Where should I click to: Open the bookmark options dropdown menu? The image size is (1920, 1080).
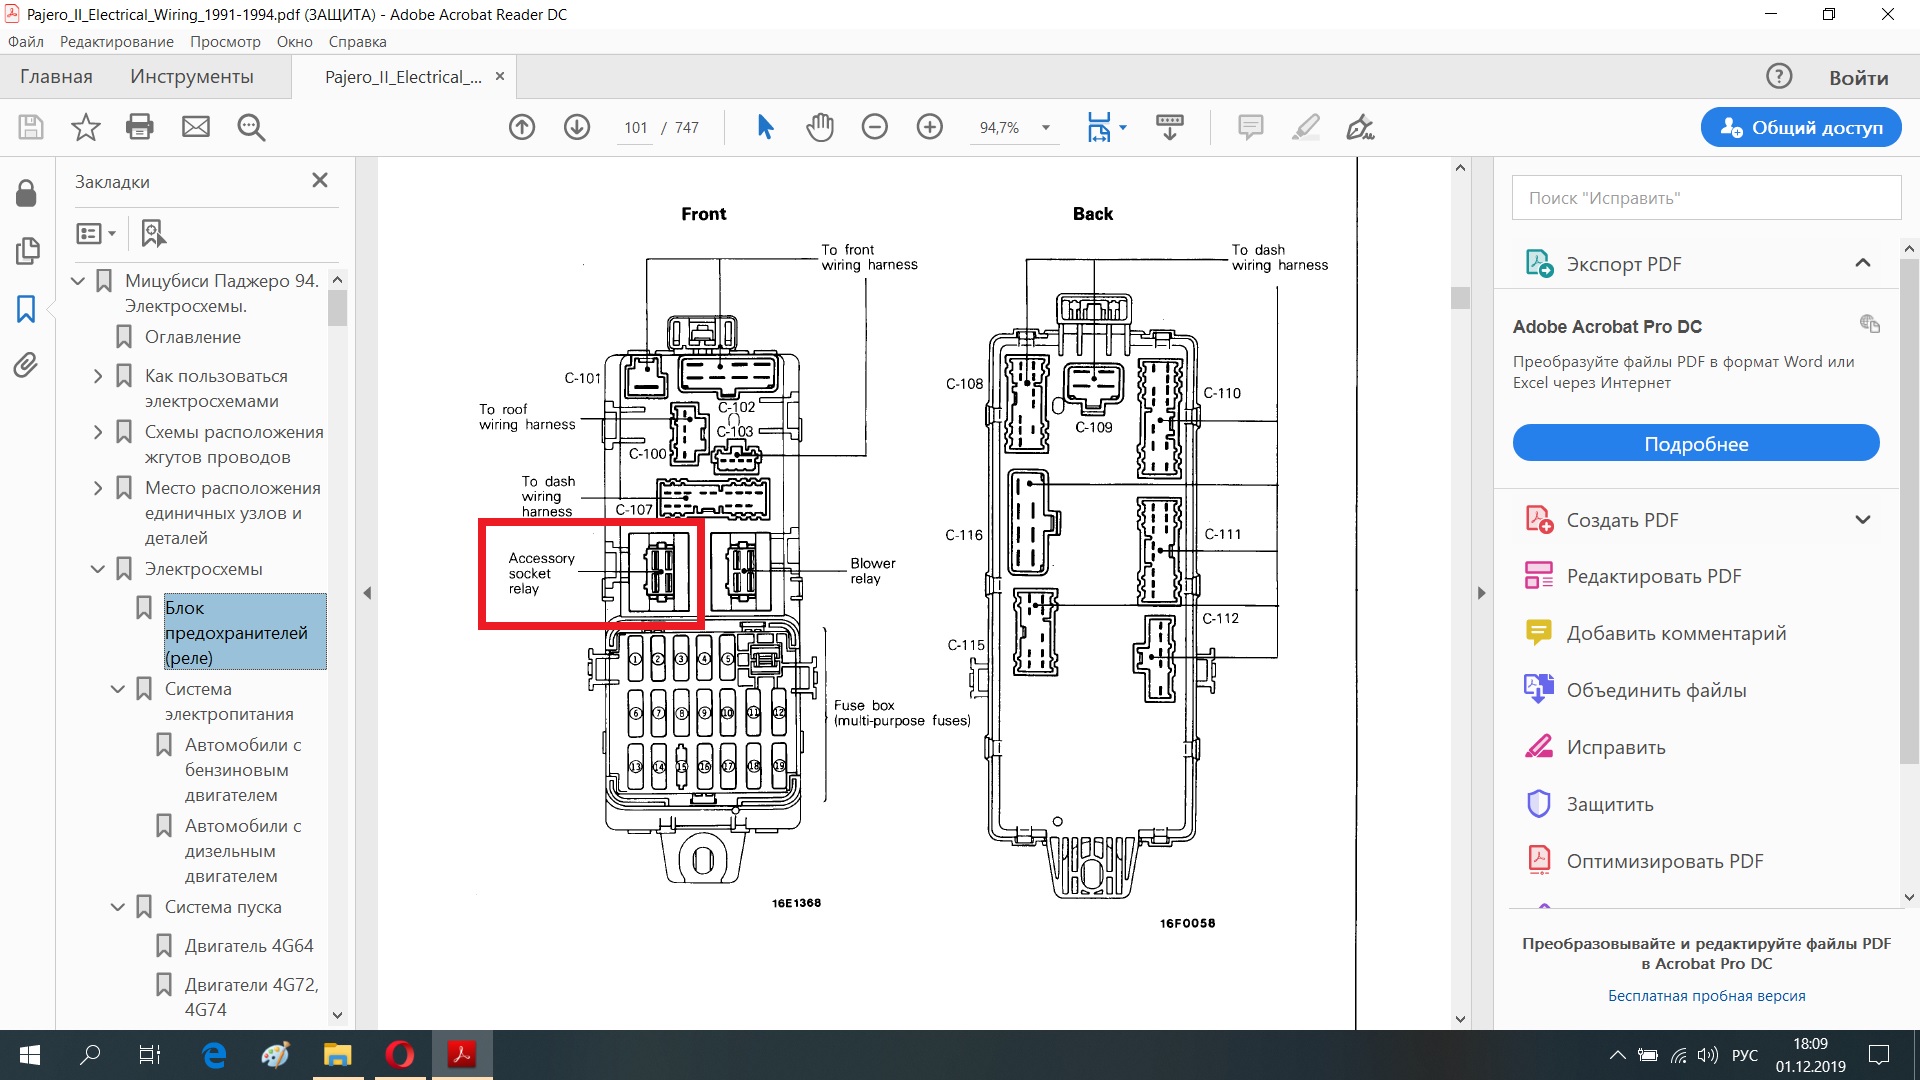click(x=96, y=233)
